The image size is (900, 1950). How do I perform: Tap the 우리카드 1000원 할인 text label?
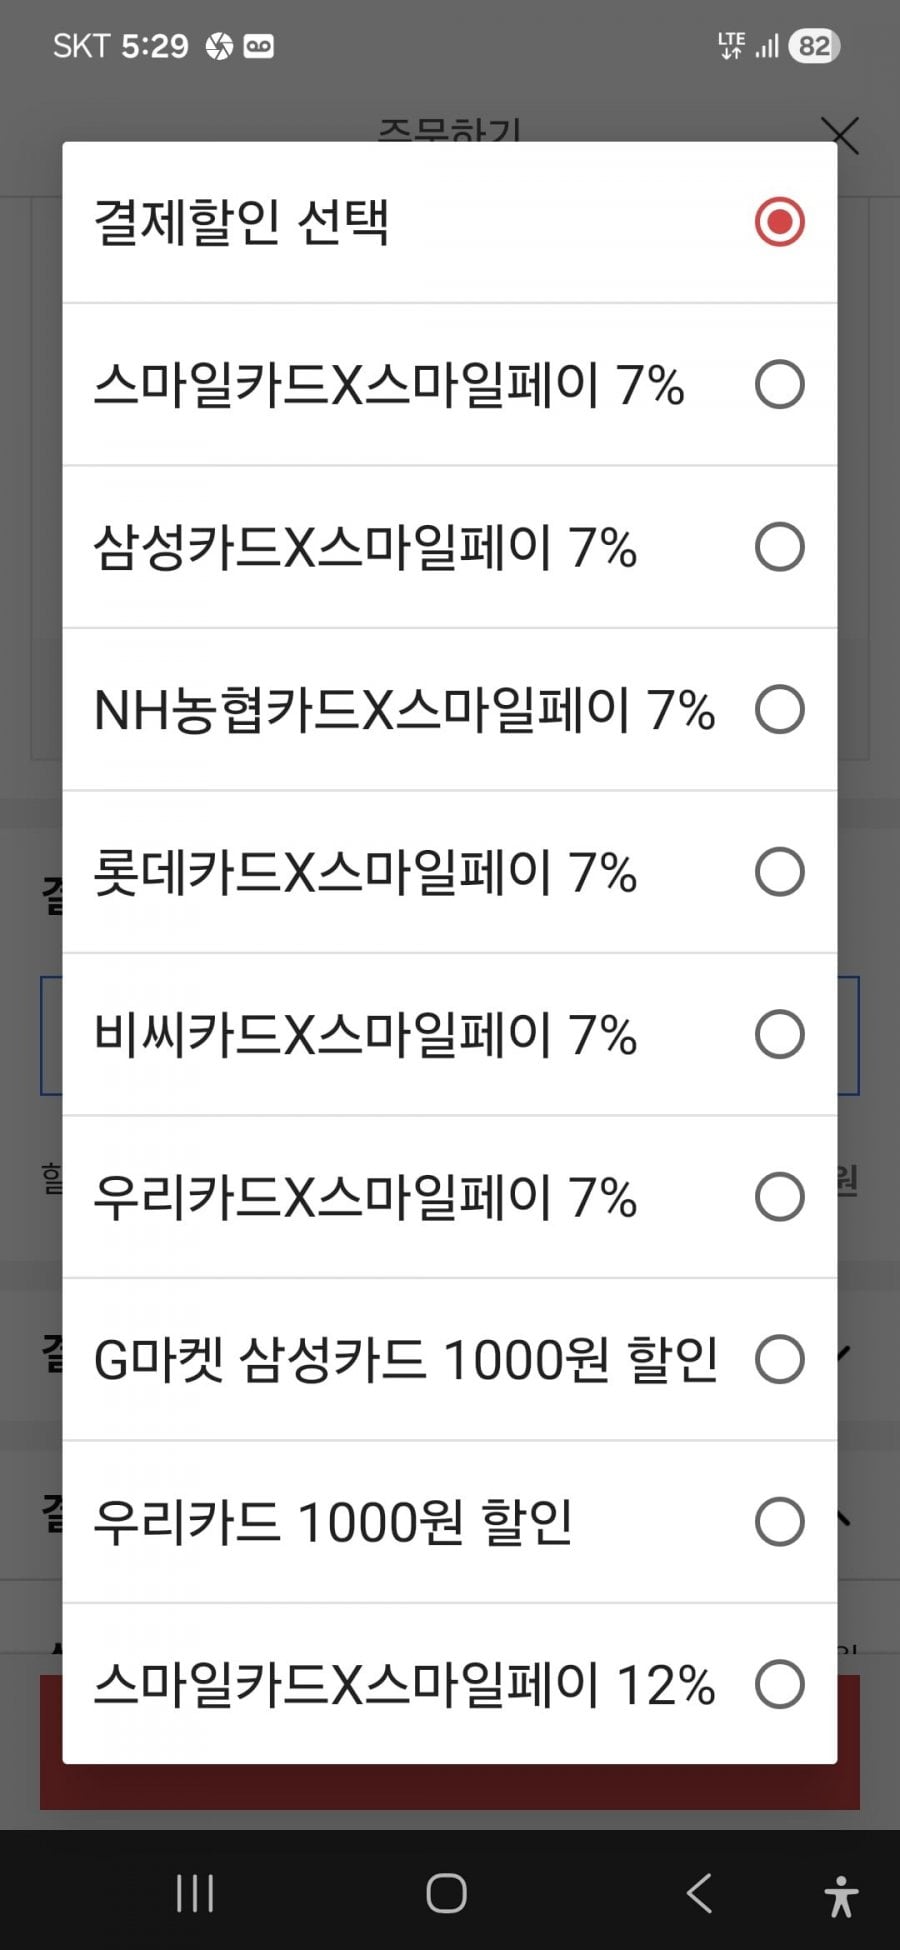pos(333,1523)
